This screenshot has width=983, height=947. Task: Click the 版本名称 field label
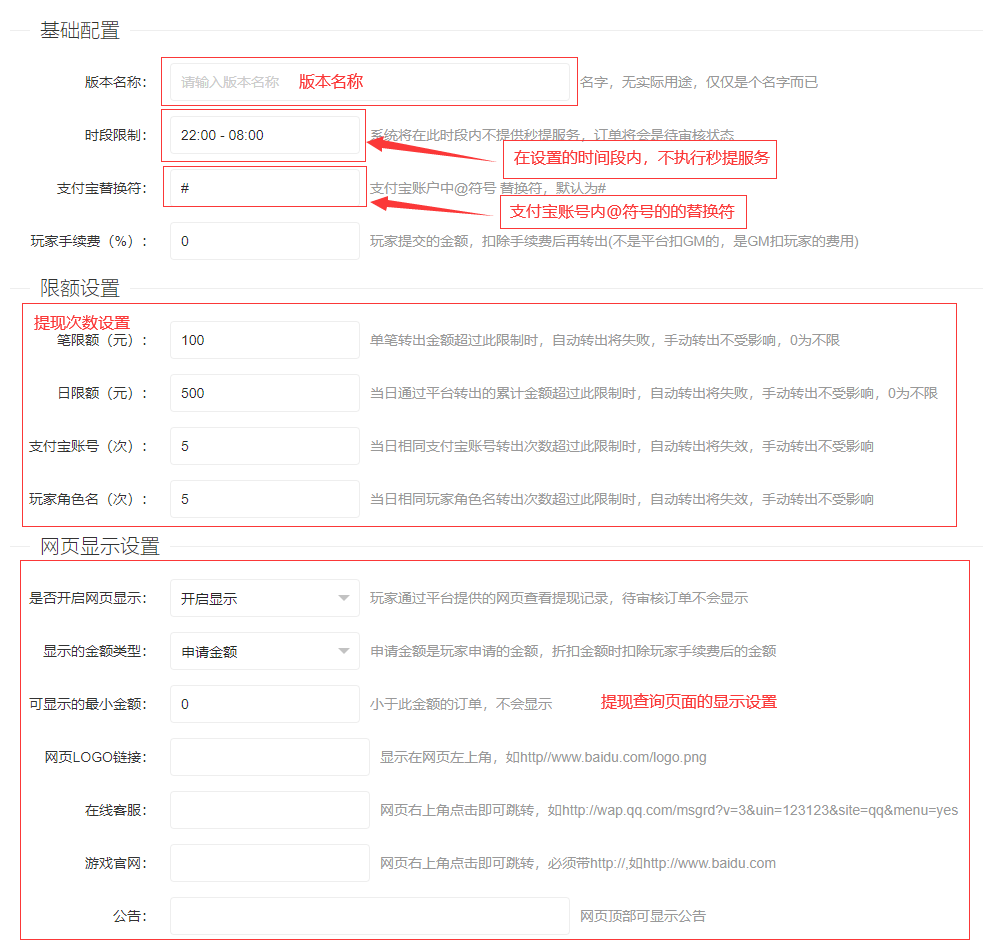pos(115,82)
